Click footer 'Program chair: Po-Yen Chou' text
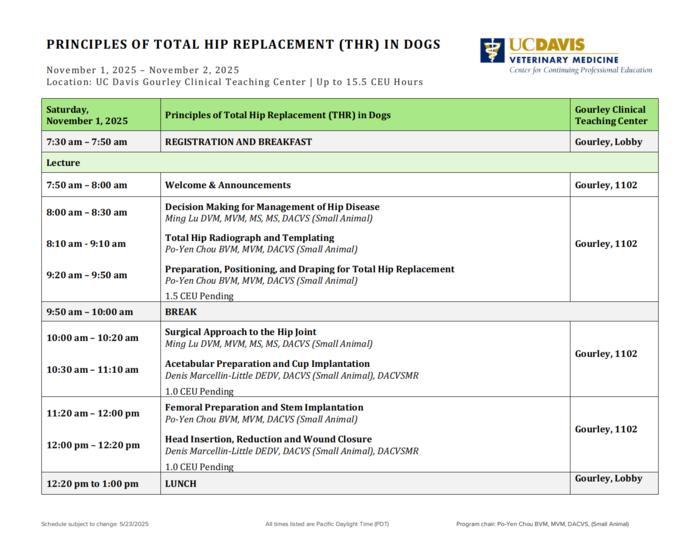 point(542,524)
